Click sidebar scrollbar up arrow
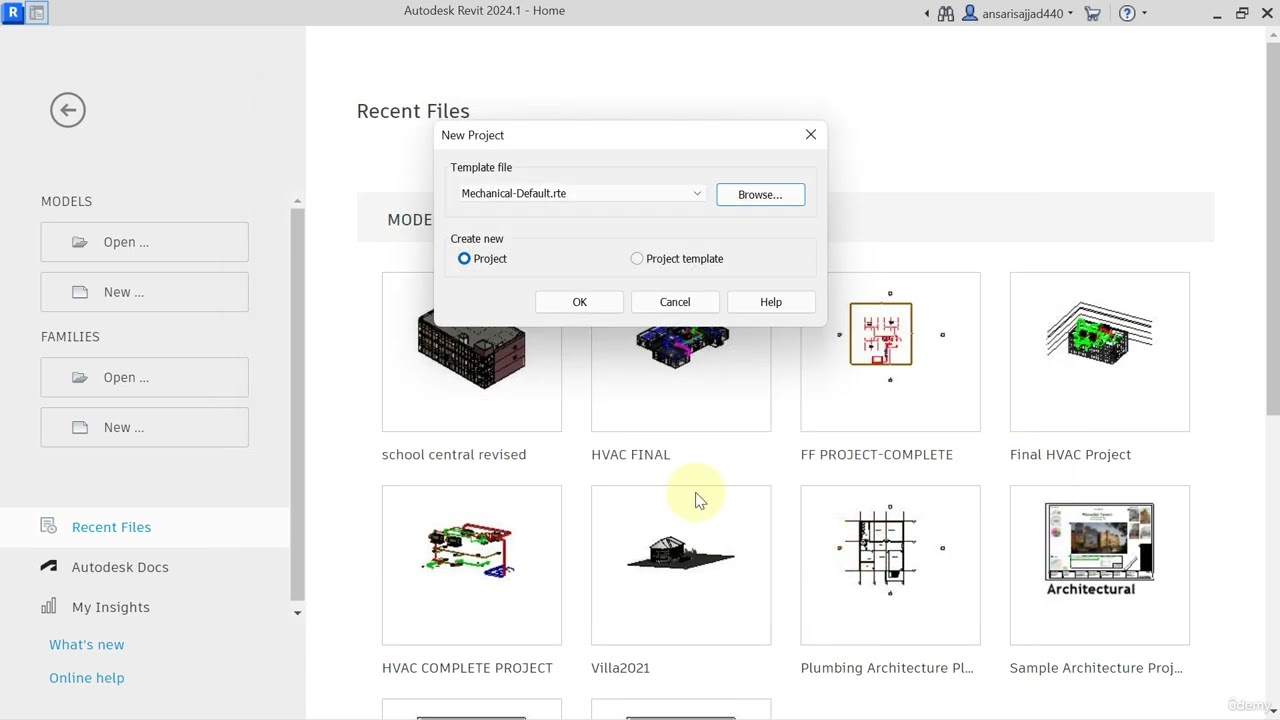Image resolution: width=1280 pixels, height=720 pixels. pos(297,202)
